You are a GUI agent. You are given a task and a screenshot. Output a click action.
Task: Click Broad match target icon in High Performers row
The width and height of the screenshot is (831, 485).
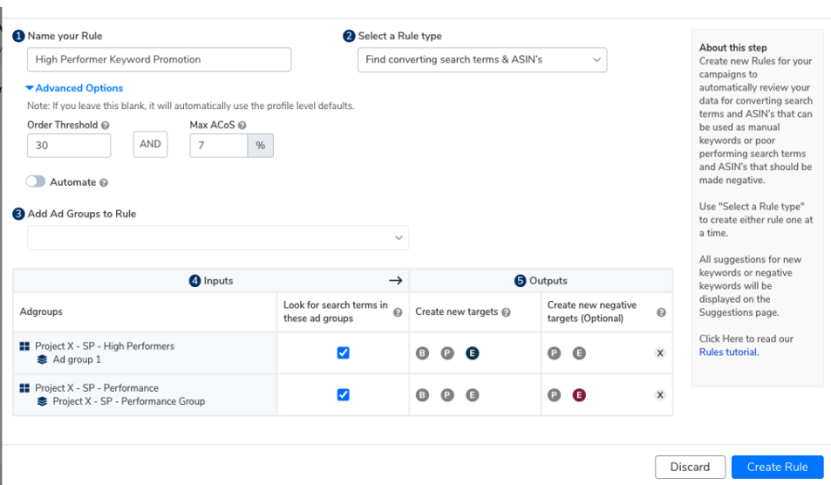422,352
